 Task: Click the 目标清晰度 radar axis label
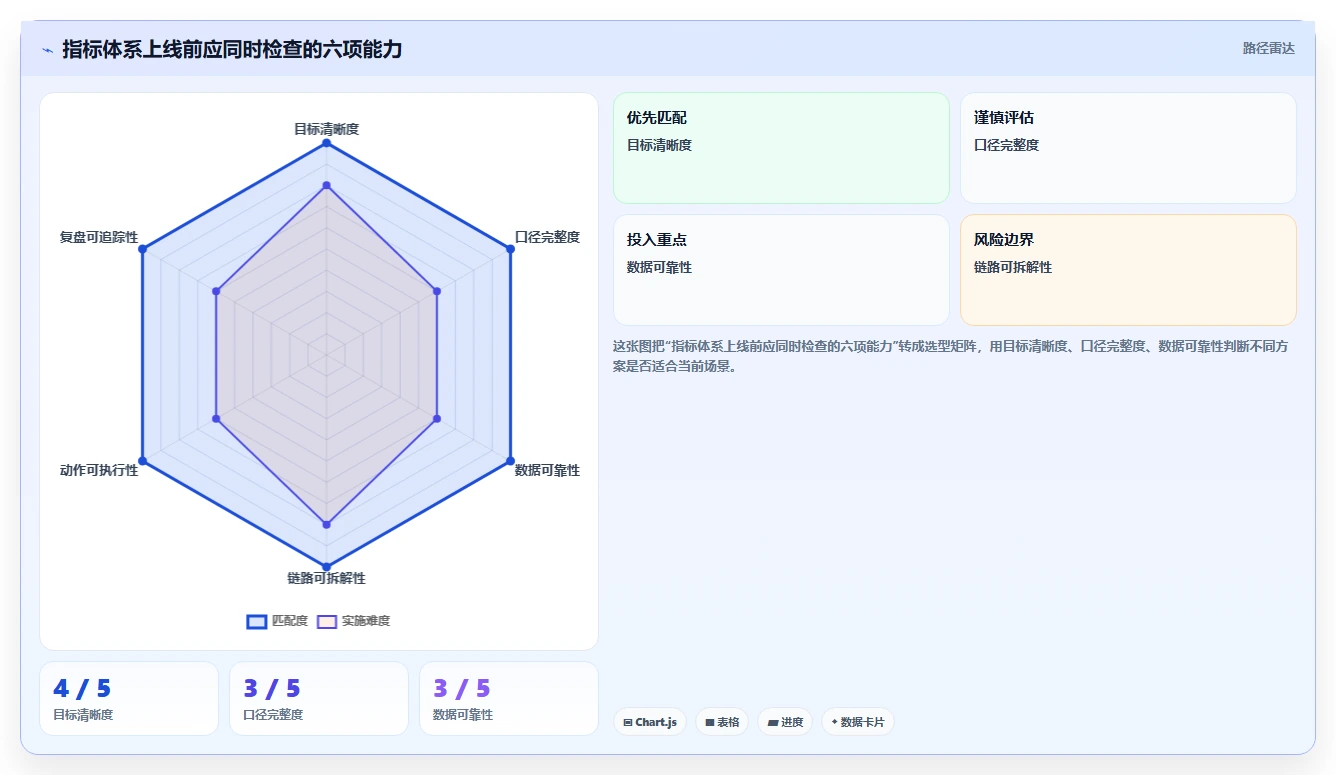click(326, 129)
